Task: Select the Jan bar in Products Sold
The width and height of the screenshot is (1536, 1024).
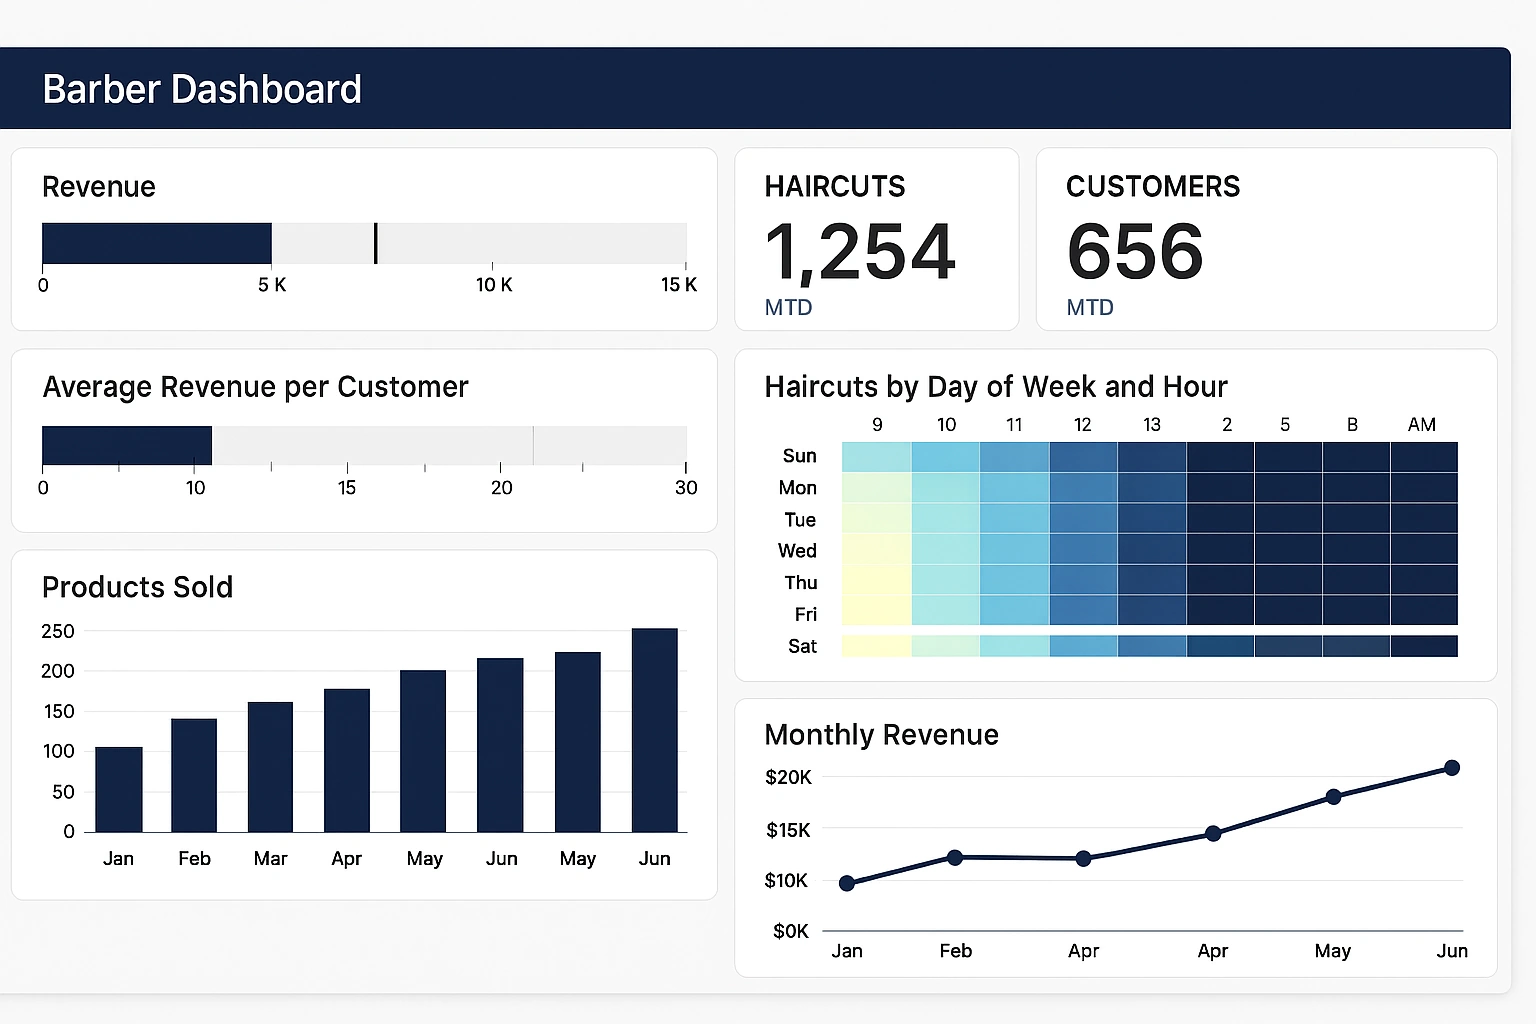Action: (x=118, y=789)
